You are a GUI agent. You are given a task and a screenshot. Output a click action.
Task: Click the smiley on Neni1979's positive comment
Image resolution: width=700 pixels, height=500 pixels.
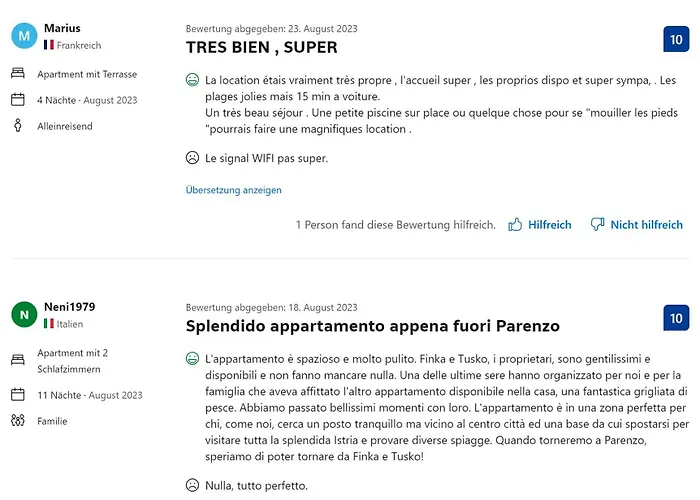coord(193,358)
